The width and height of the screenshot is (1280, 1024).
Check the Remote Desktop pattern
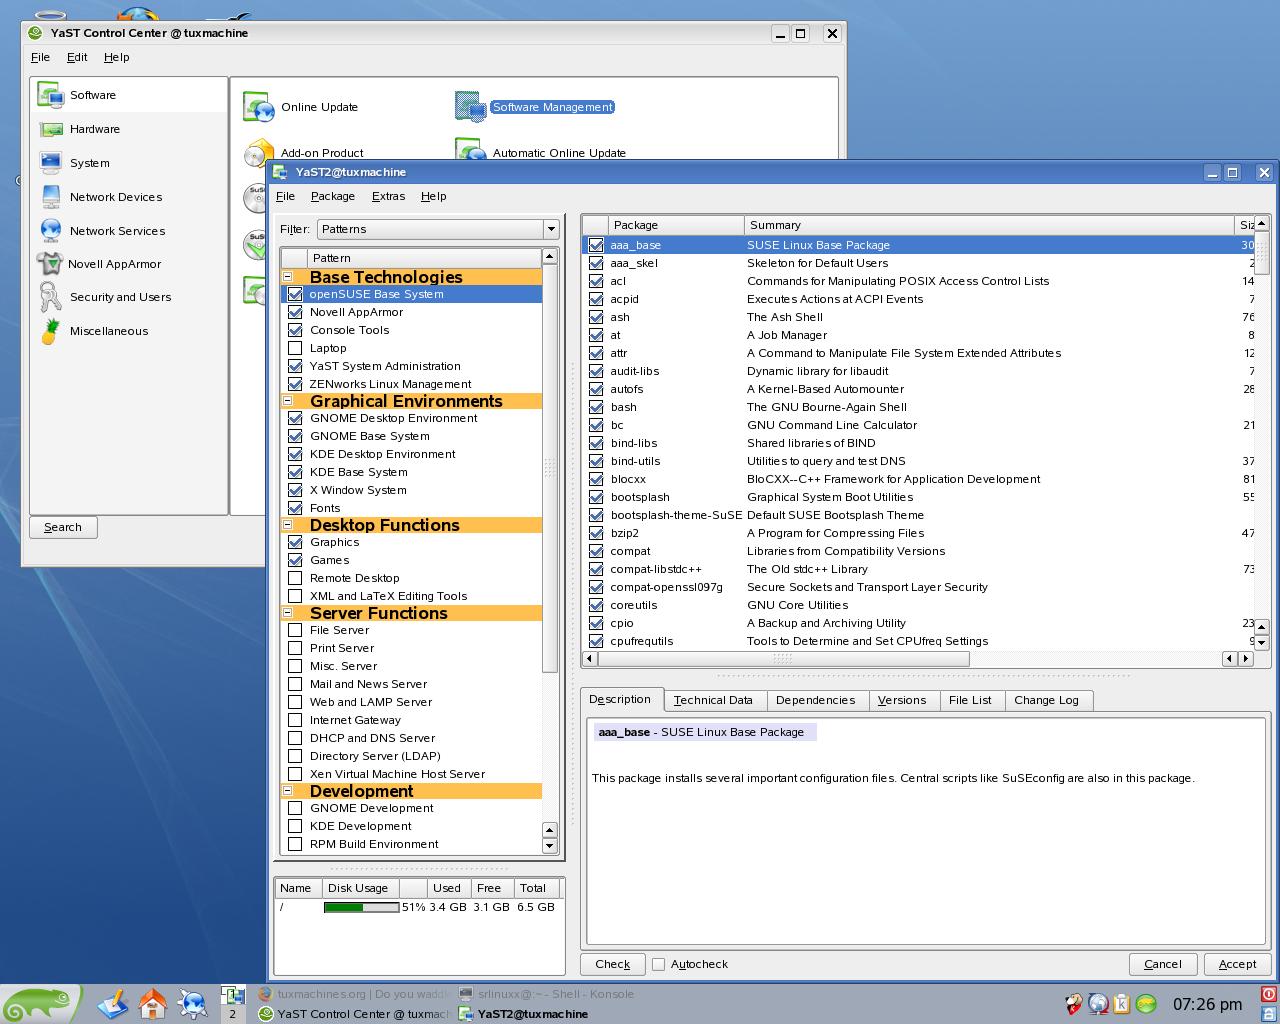pos(295,578)
